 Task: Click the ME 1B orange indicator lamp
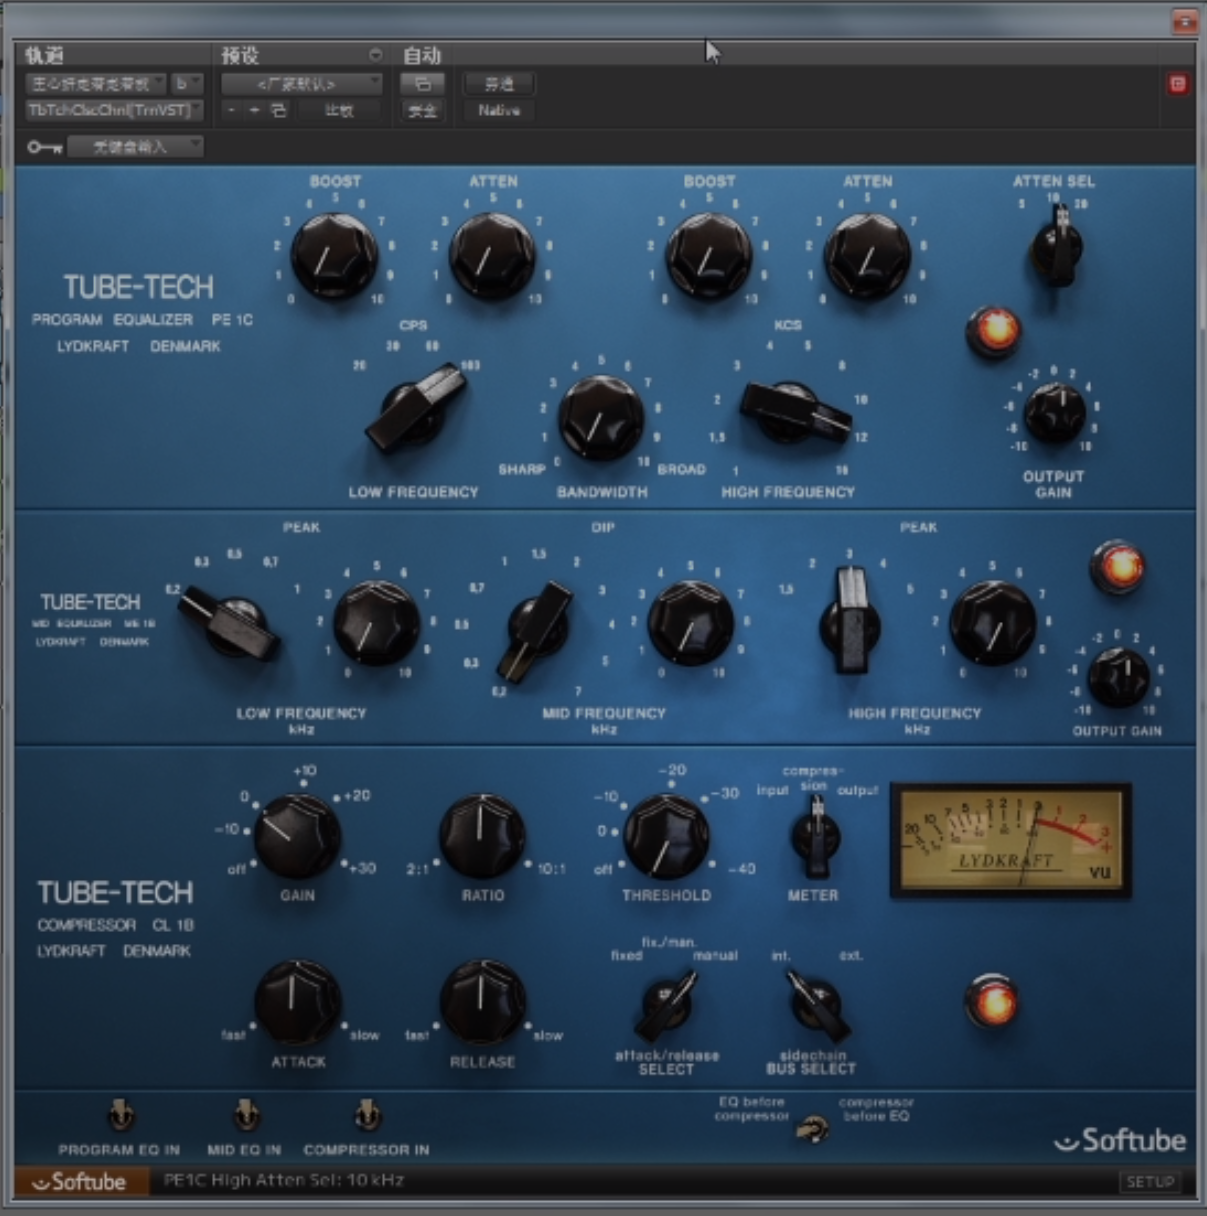click(x=1117, y=566)
